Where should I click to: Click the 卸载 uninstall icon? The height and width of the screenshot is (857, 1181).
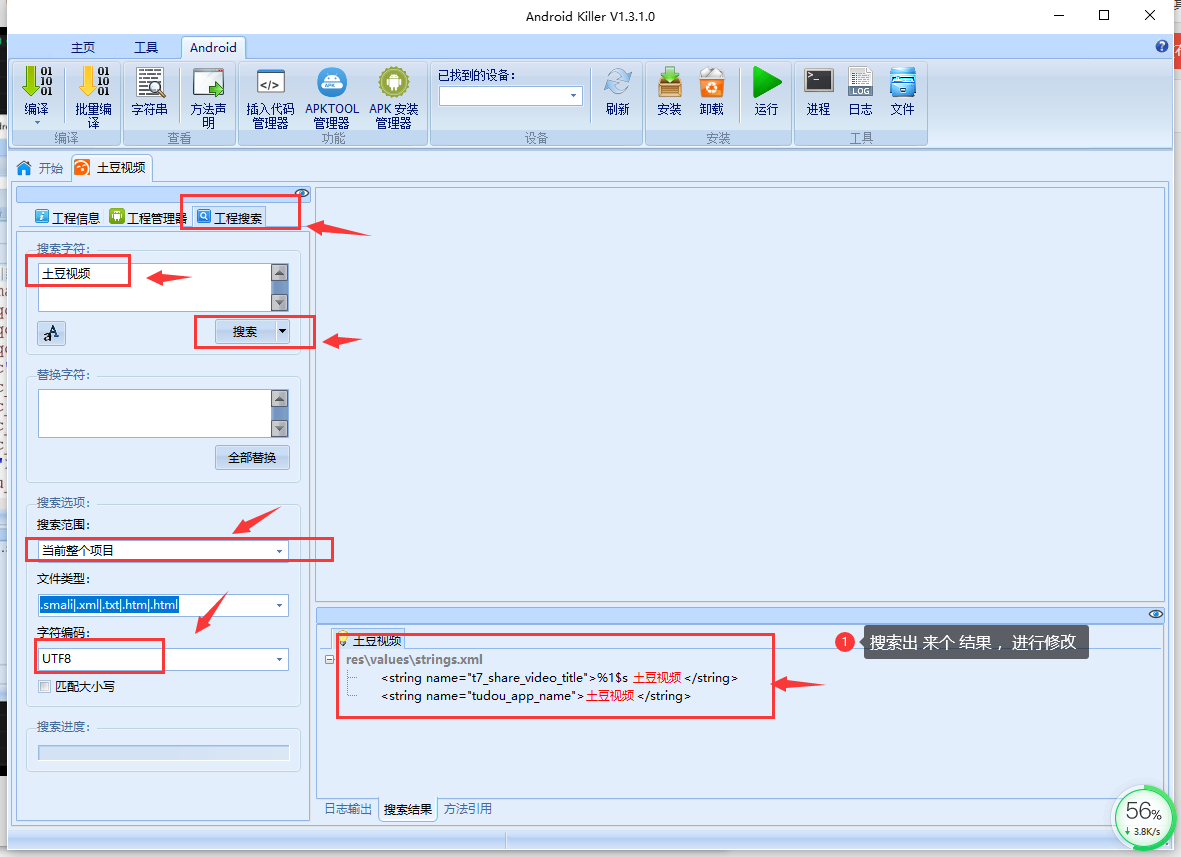click(711, 83)
